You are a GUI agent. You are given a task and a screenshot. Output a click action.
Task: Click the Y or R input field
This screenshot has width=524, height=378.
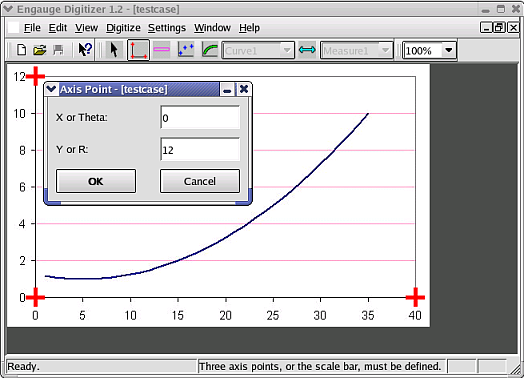200,149
